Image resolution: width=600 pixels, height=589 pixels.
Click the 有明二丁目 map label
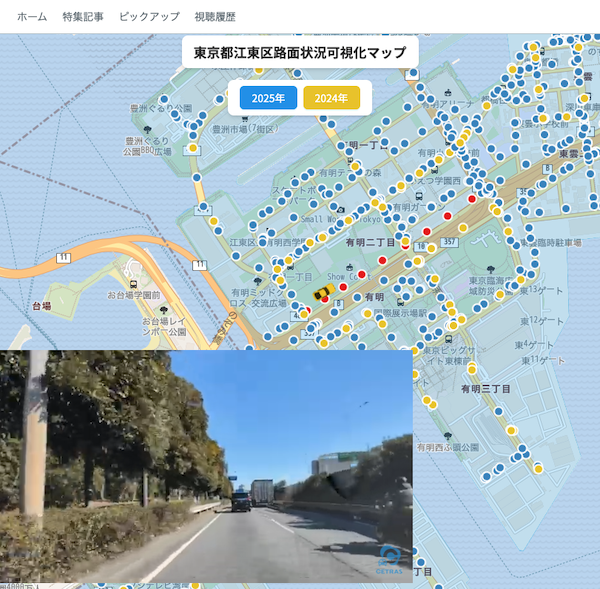370,243
